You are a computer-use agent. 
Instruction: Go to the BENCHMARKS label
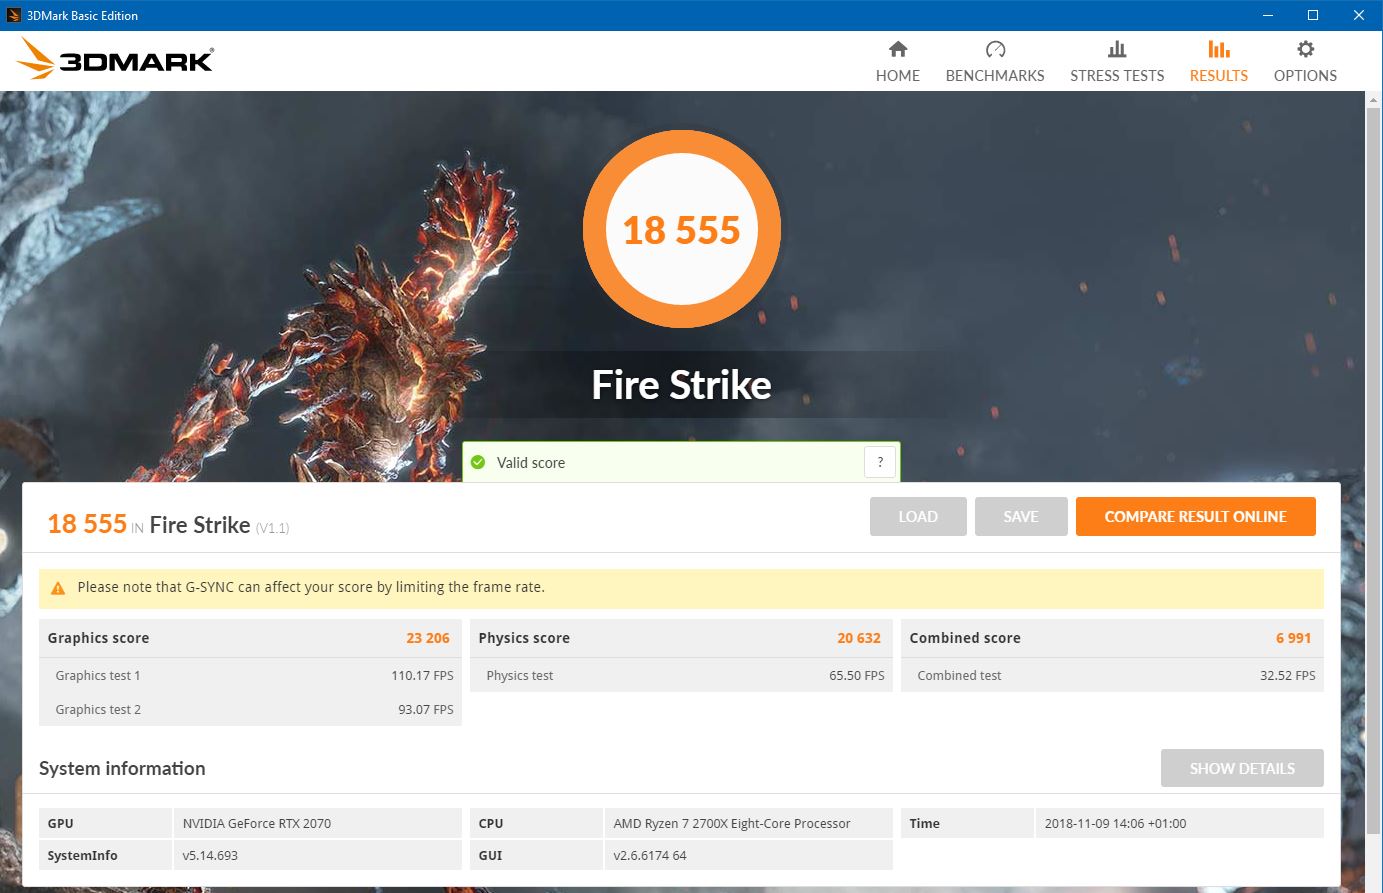[995, 76]
